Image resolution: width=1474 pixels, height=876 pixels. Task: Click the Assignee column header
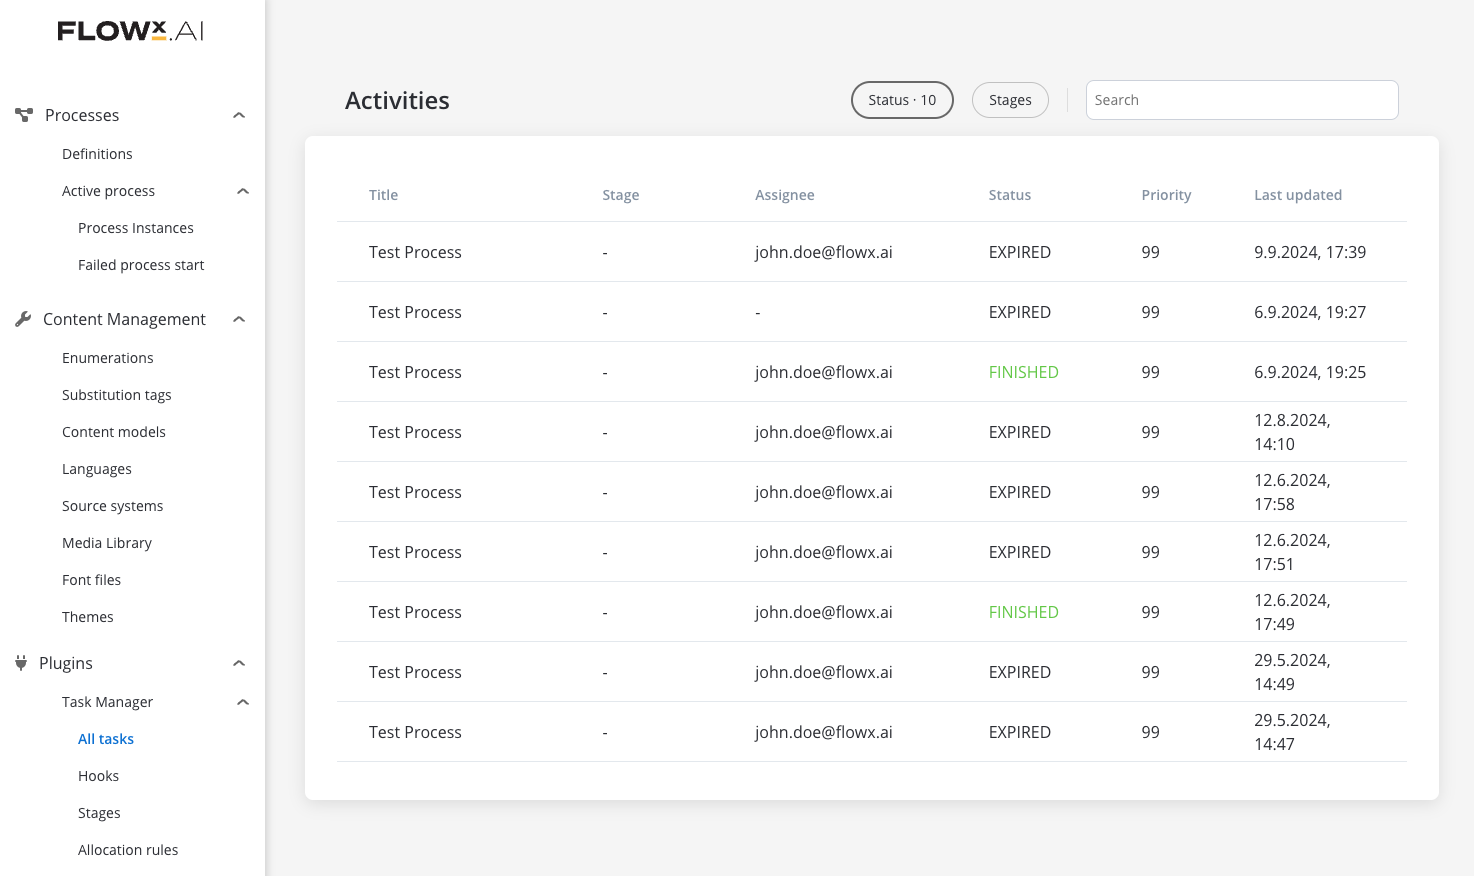[x=785, y=195]
